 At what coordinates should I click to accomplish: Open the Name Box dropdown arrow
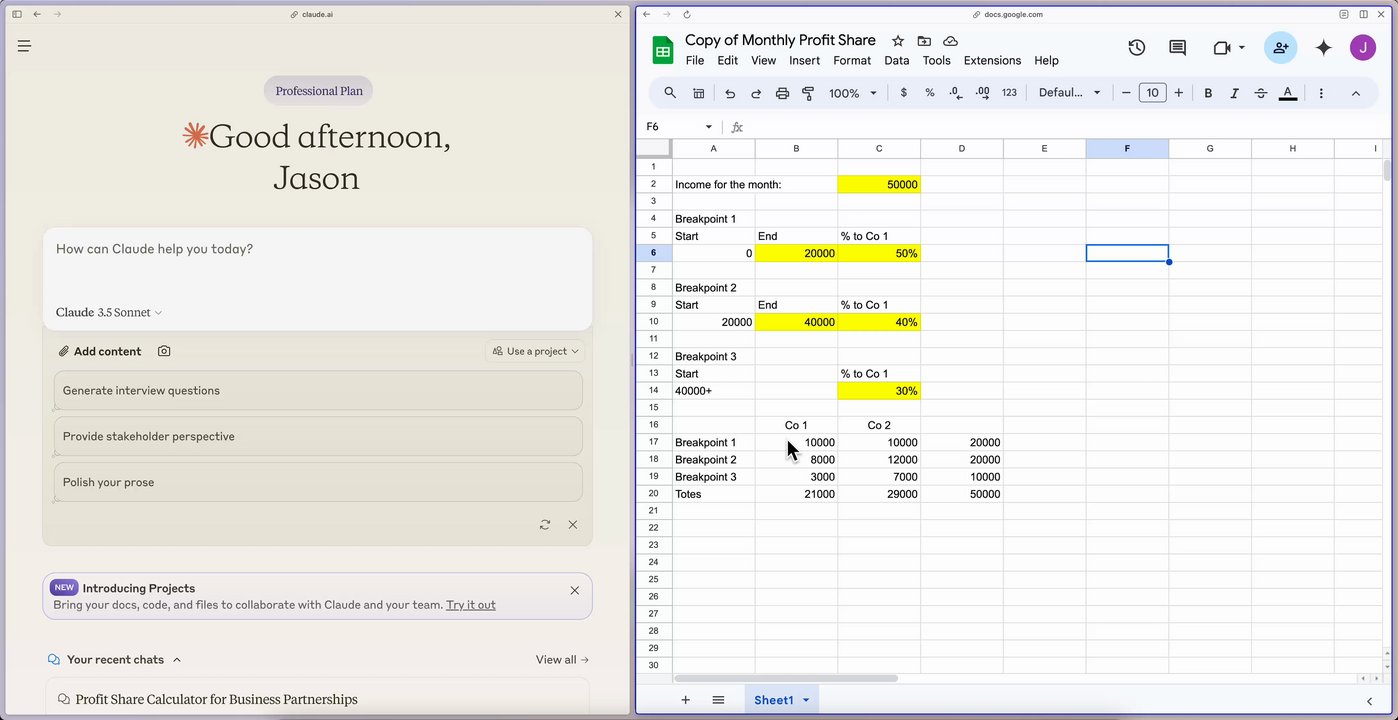pyautogui.click(x=709, y=127)
